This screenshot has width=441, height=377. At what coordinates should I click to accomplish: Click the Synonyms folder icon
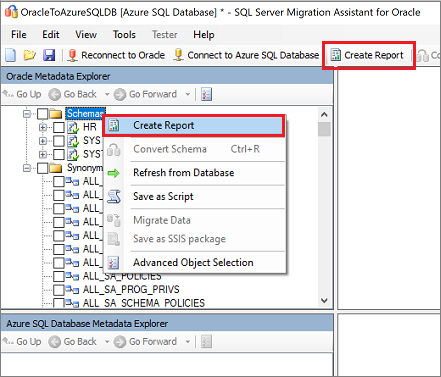pos(56,168)
